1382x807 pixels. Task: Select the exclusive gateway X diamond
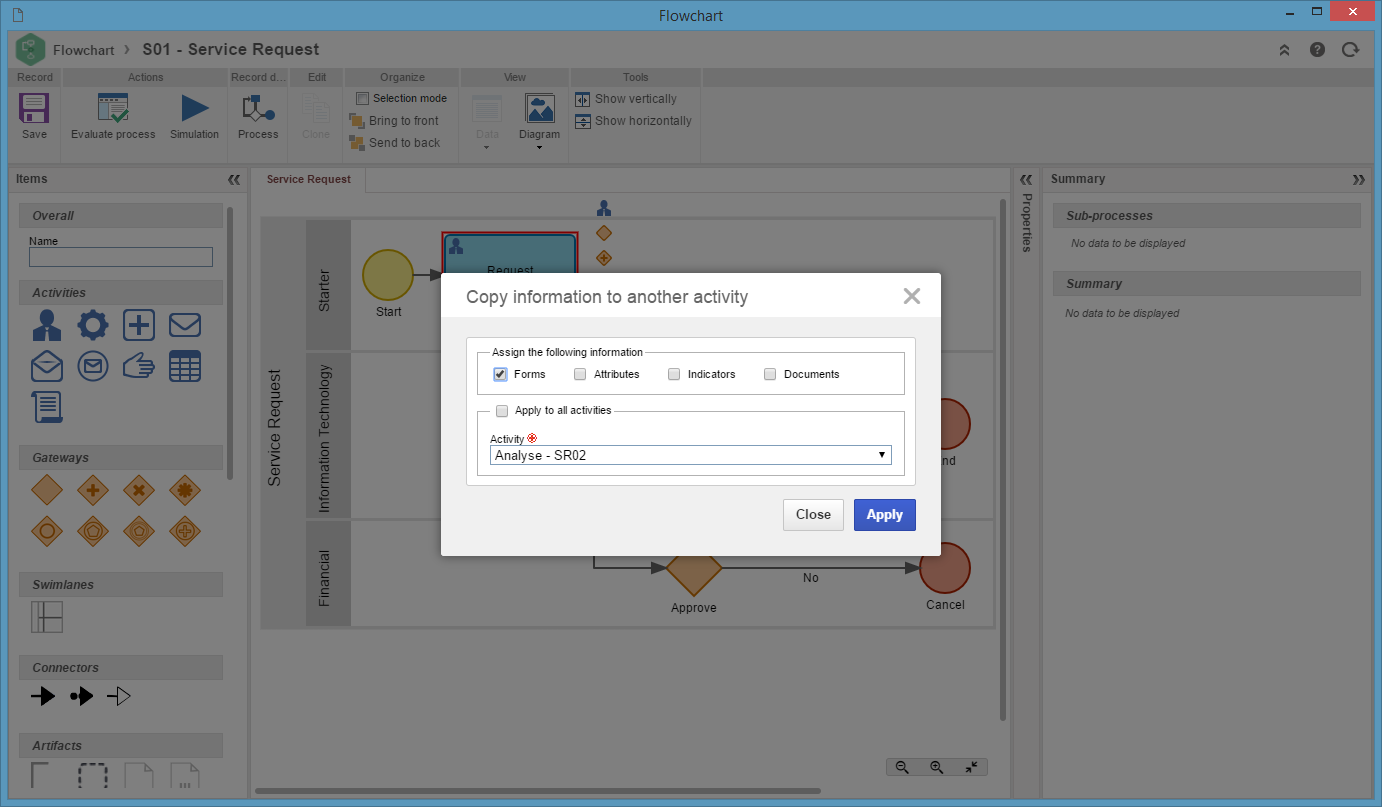coord(139,490)
